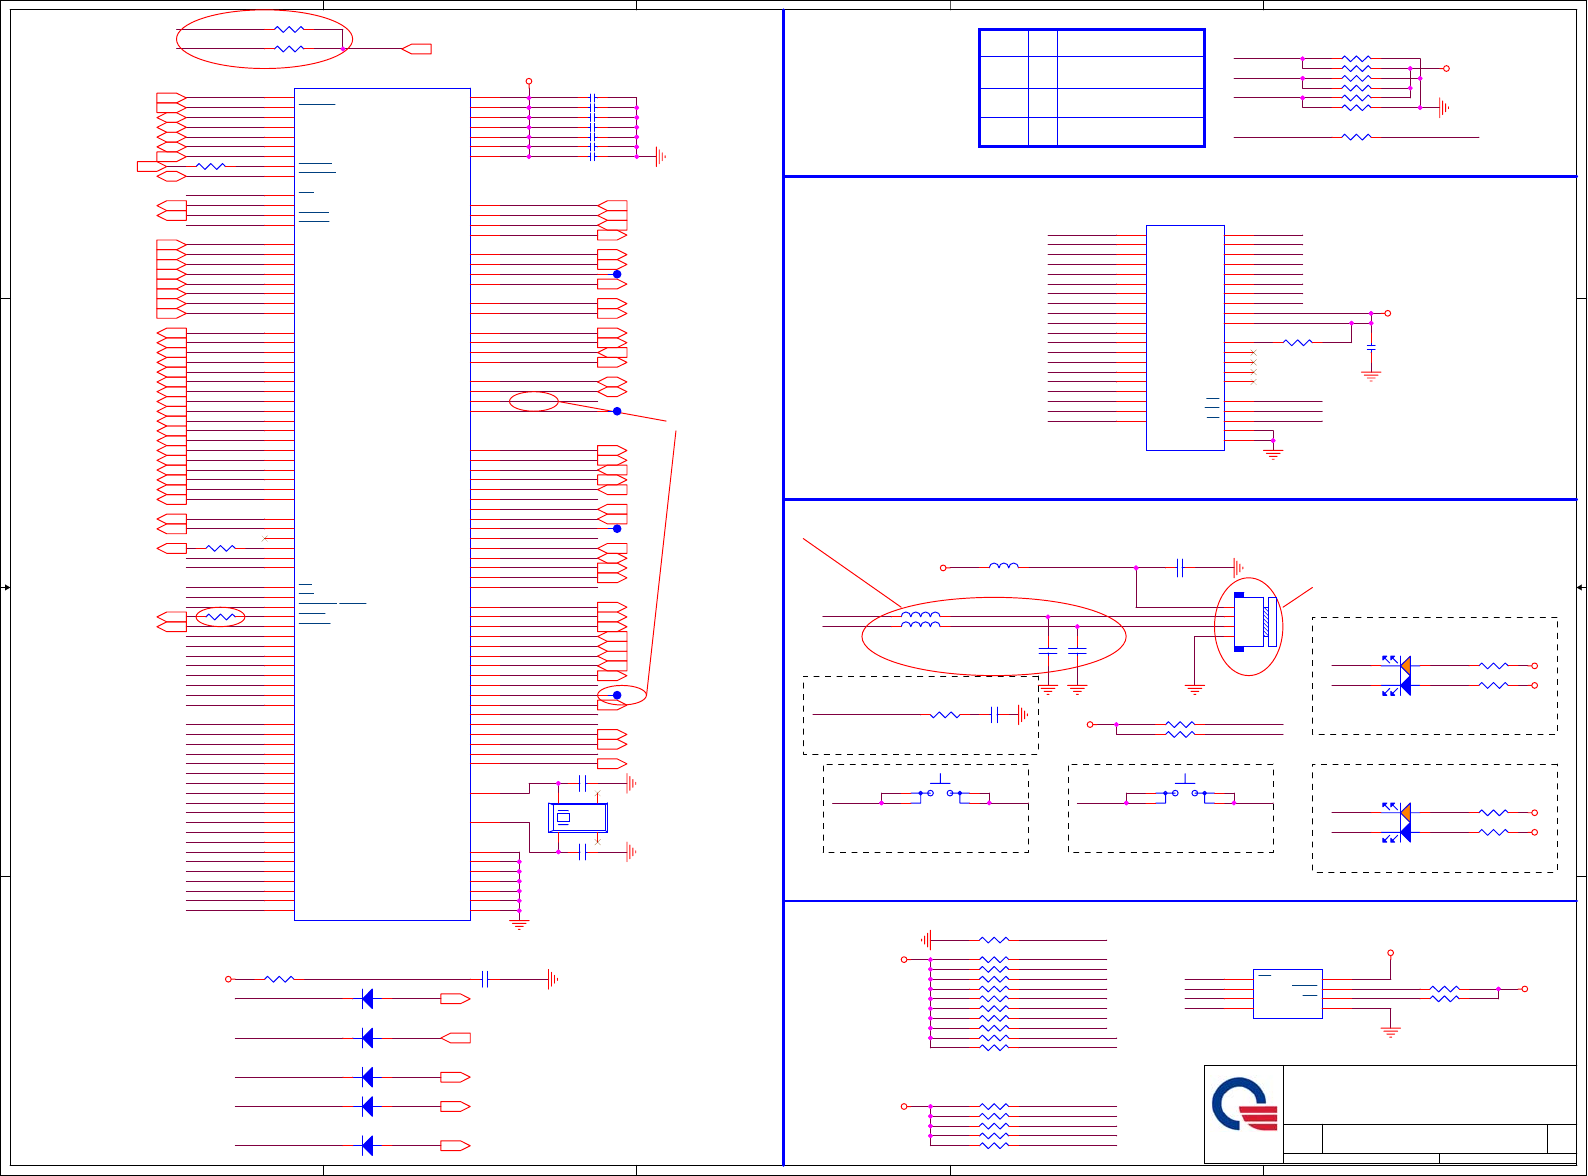The width and height of the screenshot is (1588, 1176).
Task: Select the off-page port beside the circled resistors
Action: pos(417,48)
